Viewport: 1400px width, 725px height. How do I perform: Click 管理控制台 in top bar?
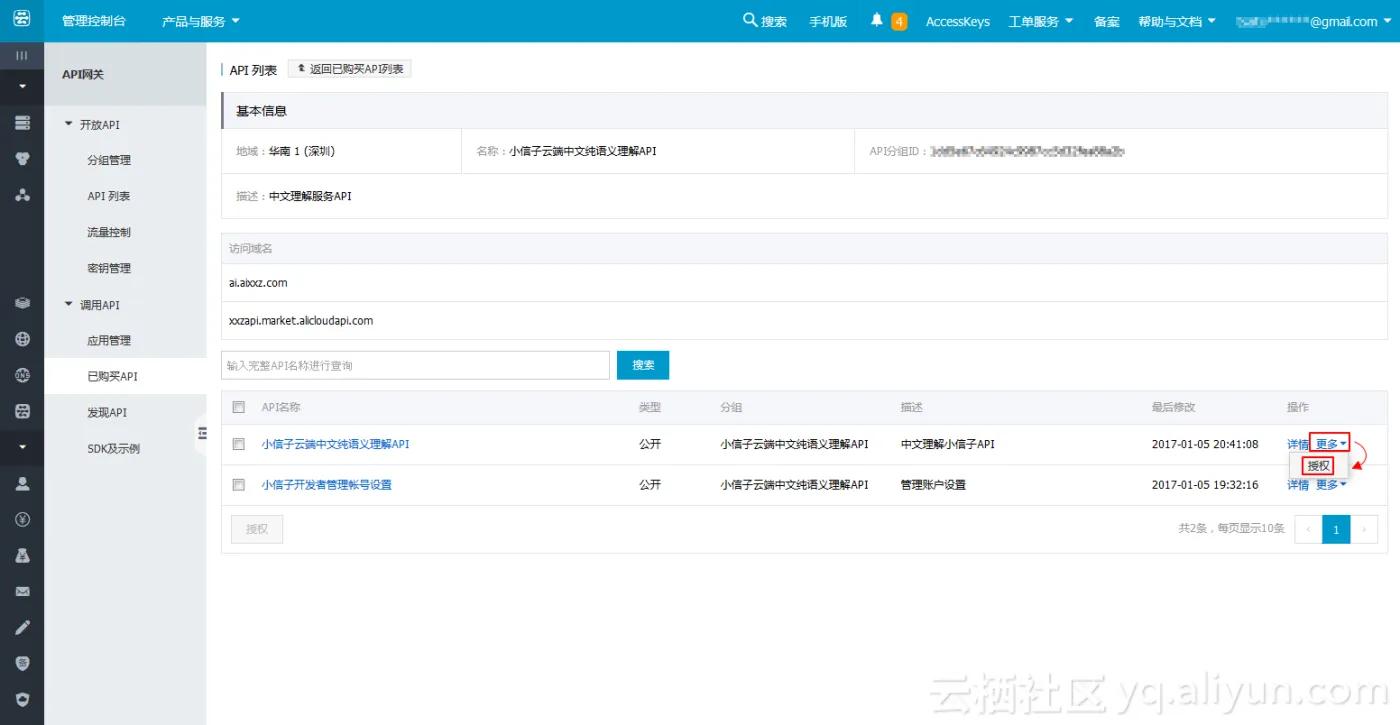(x=94, y=21)
